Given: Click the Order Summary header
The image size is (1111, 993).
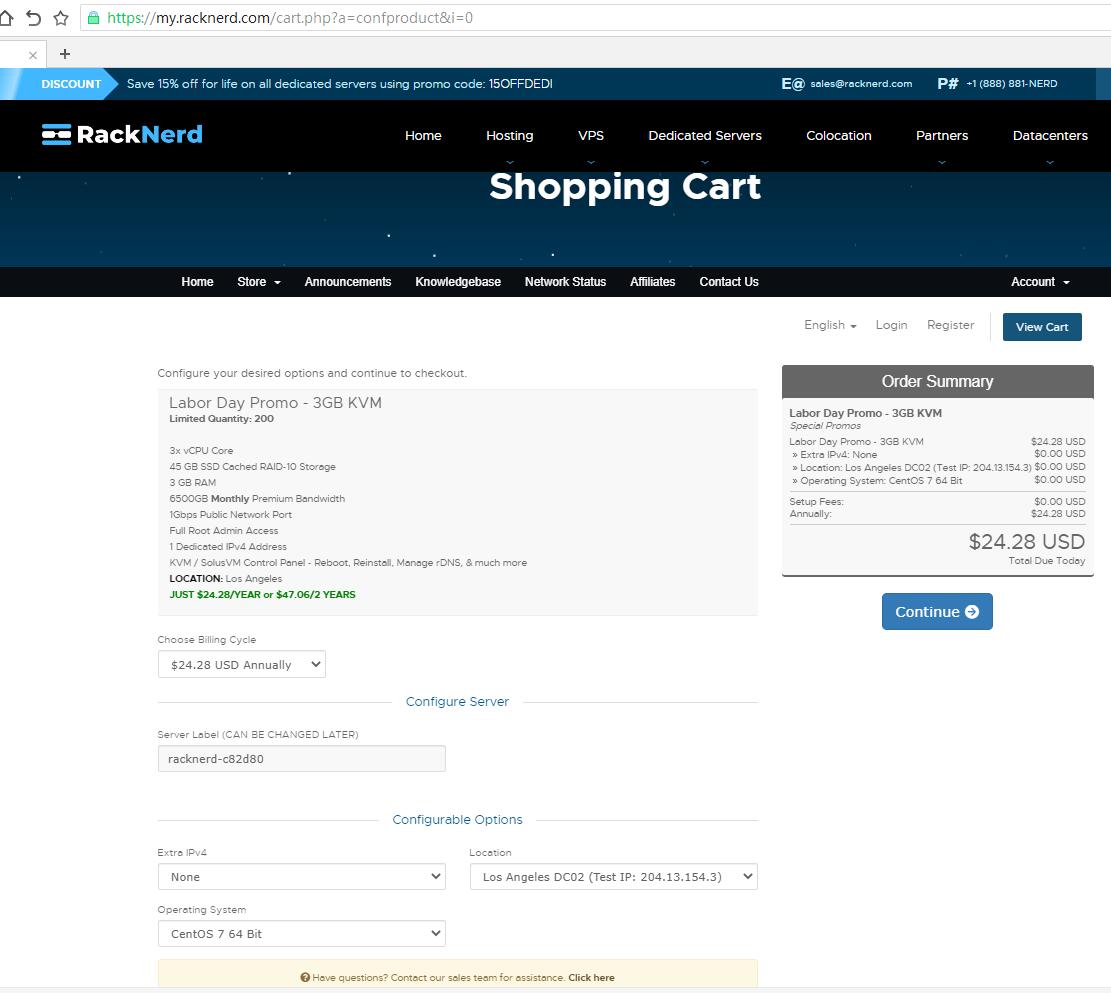Looking at the screenshot, I should coord(937,381).
